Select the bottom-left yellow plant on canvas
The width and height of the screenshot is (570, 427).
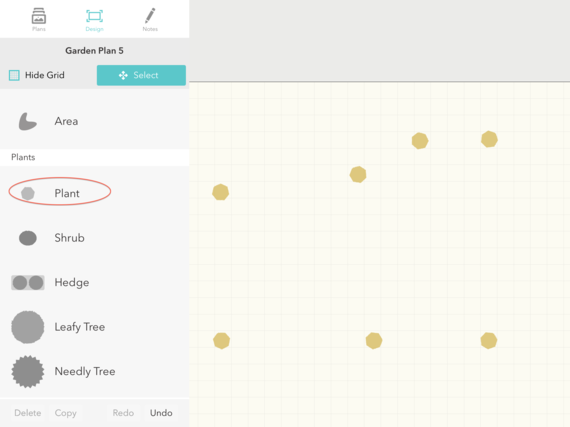pyautogui.click(x=221, y=341)
